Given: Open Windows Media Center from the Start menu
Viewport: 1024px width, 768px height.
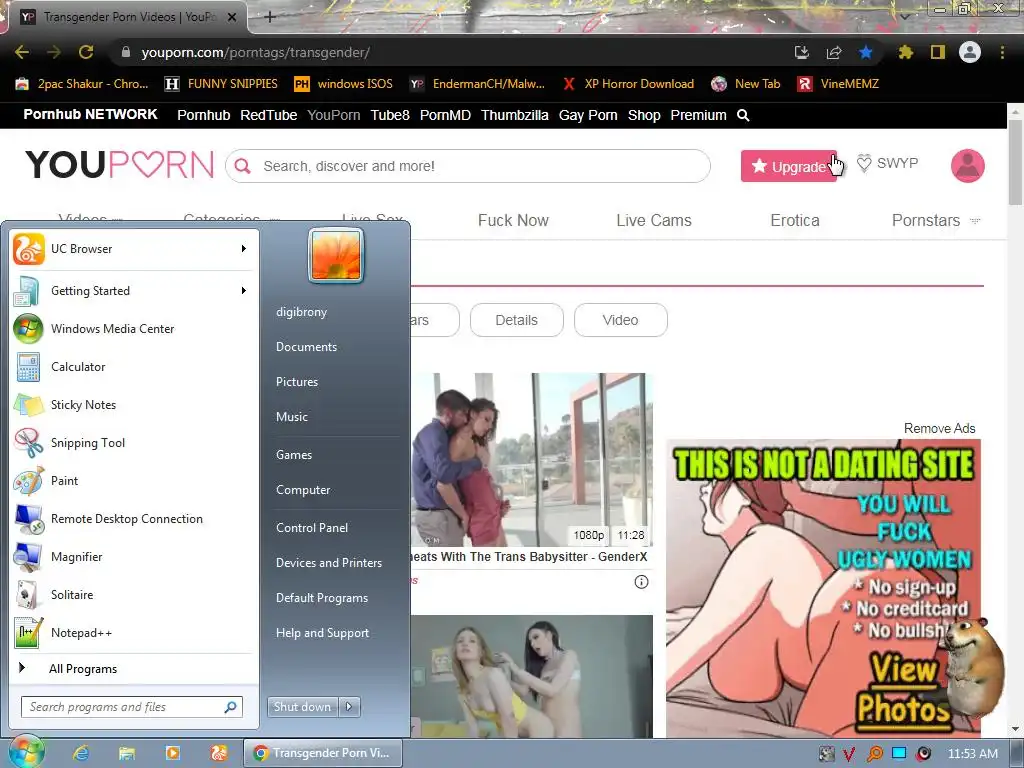Looking at the screenshot, I should click(134, 328).
